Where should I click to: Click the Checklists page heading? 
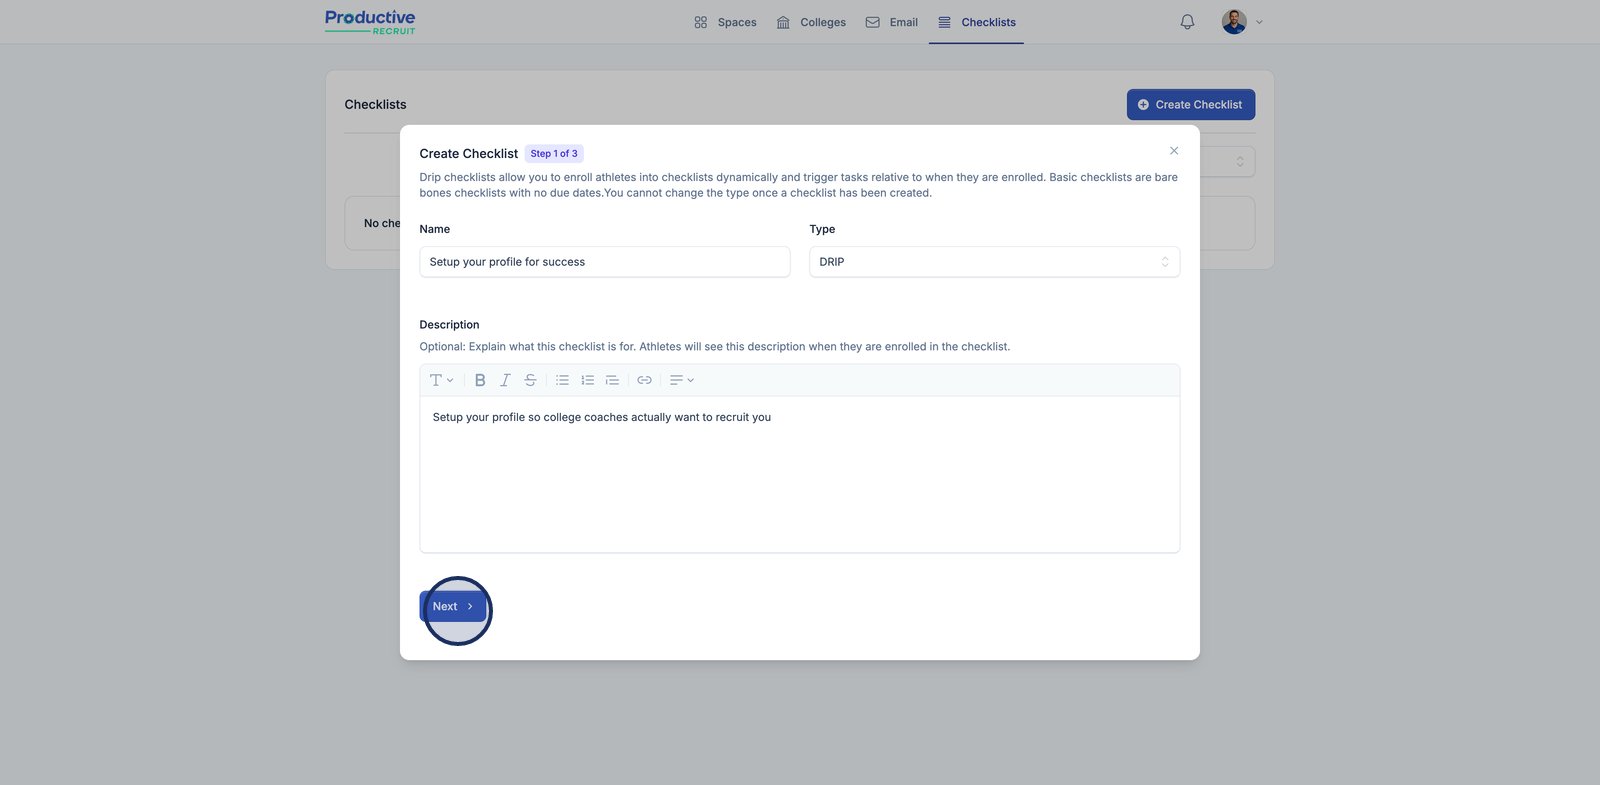376,105
